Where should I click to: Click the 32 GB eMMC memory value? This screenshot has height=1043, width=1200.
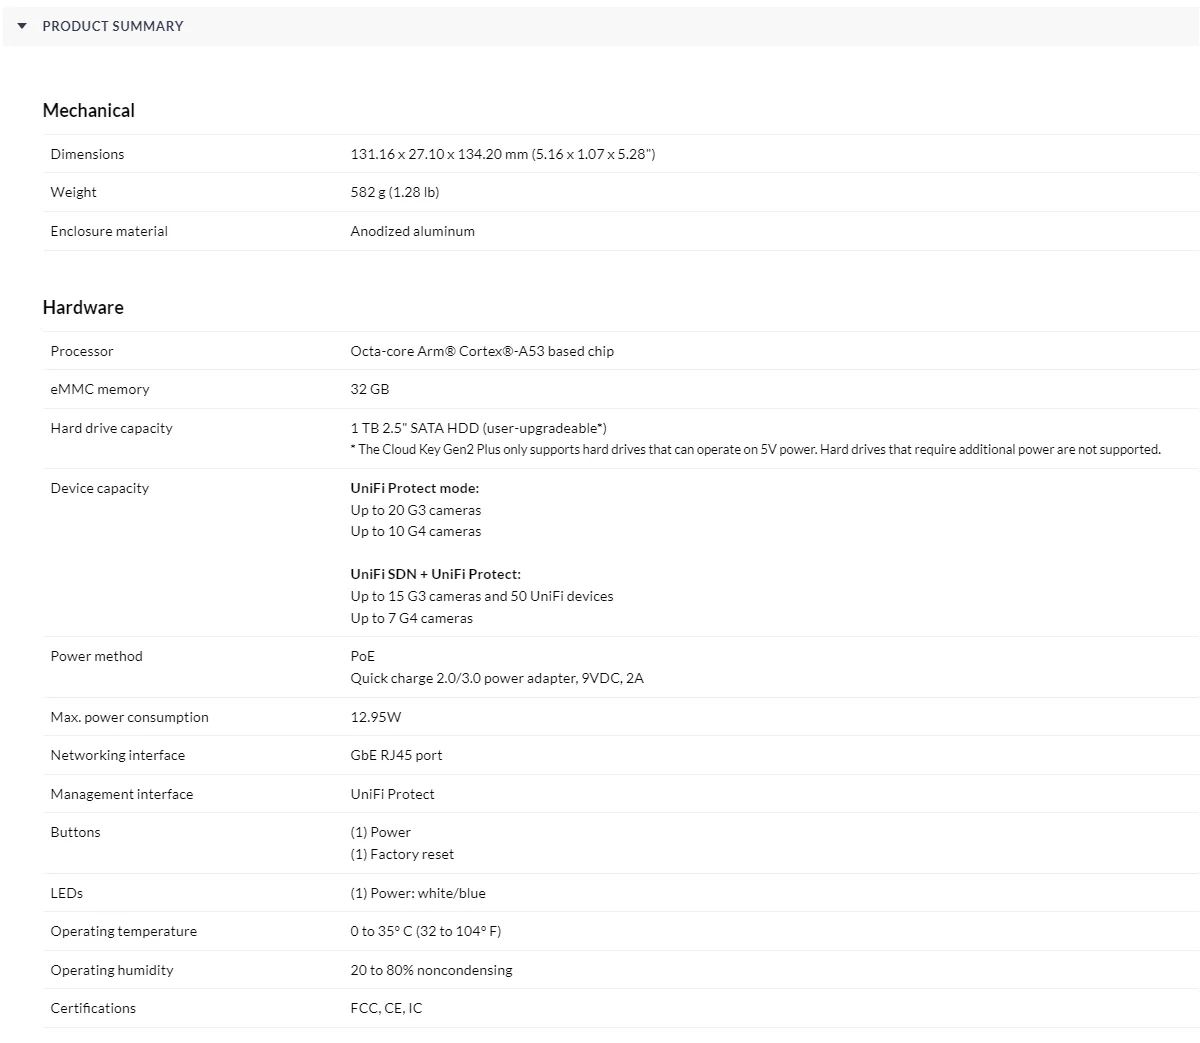point(369,389)
